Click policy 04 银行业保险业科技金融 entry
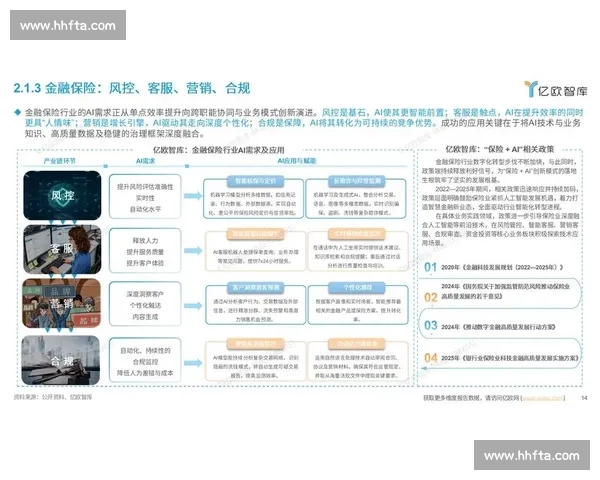 coord(510,358)
